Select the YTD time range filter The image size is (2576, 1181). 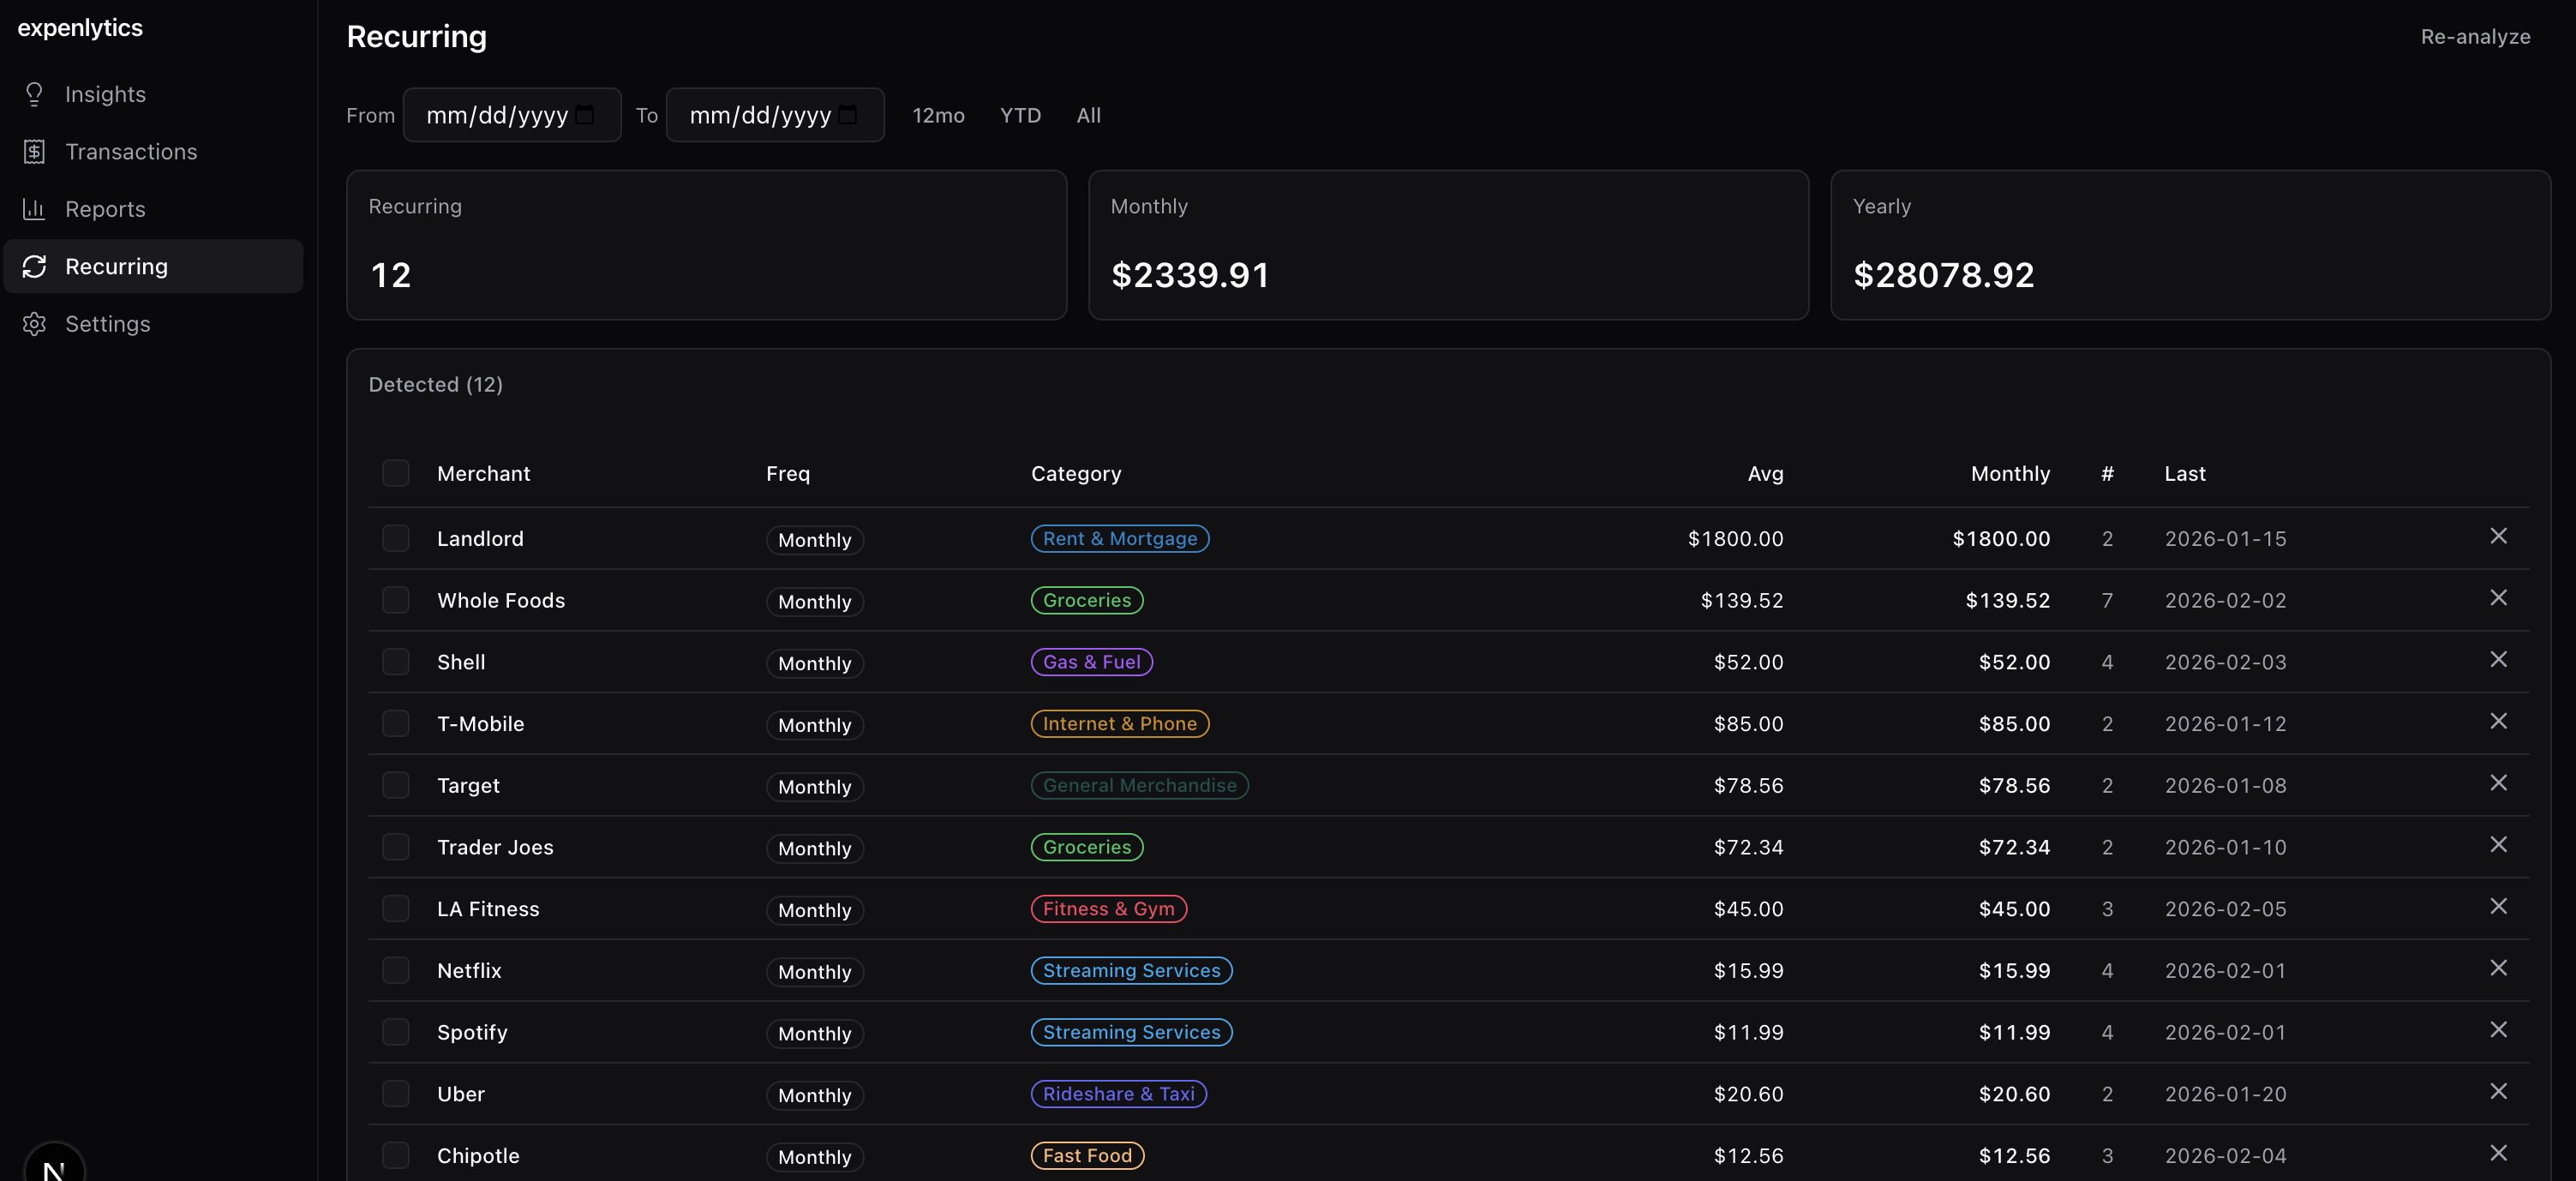pyautogui.click(x=1019, y=115)
